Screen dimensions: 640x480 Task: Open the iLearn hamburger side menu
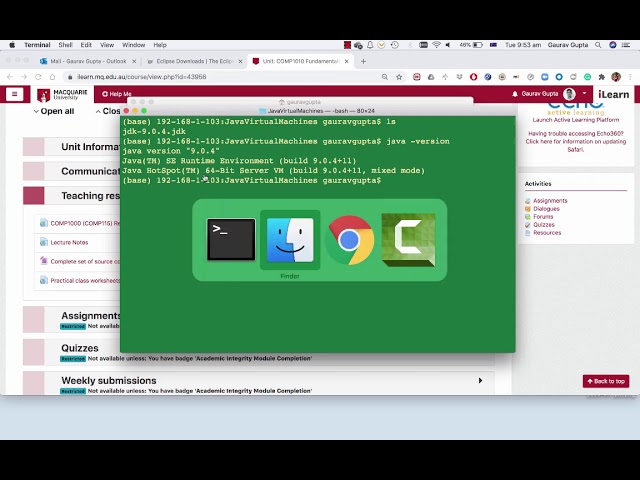(15, 94)
